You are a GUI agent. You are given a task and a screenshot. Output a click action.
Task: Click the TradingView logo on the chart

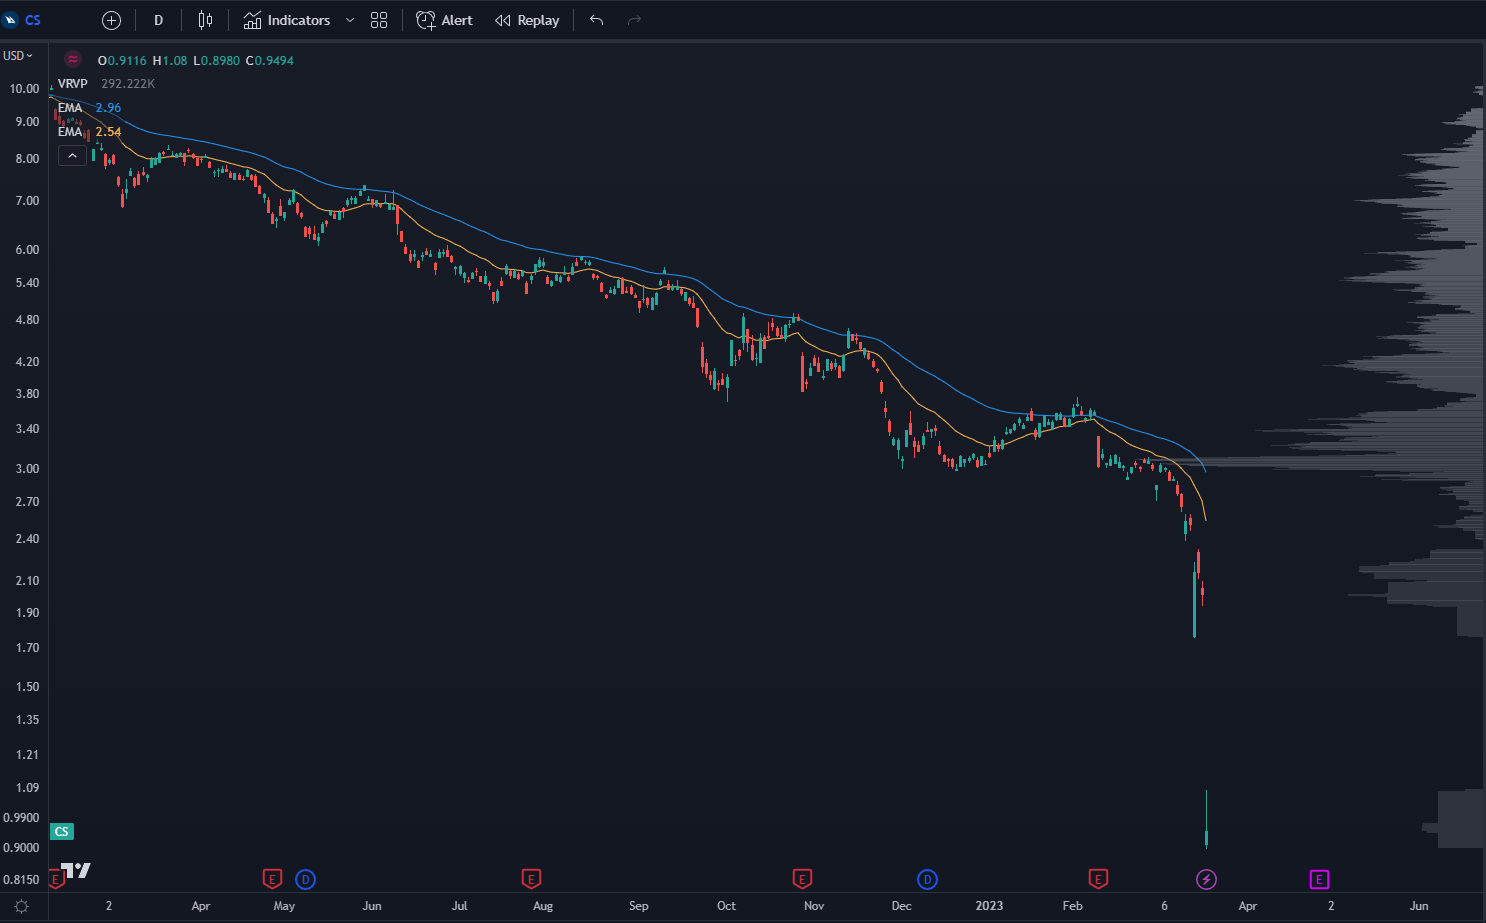coord(76,870)
